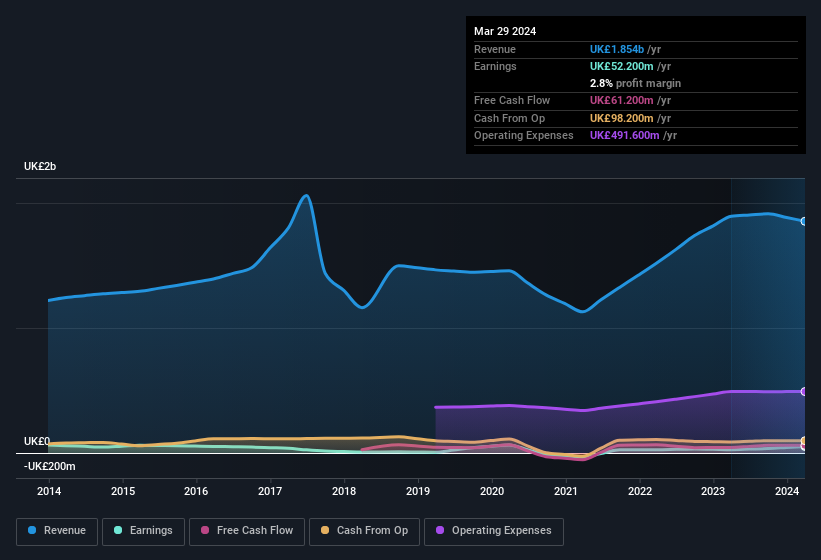Toggle Operating Expenses legend button
Viewport: 821px width, 560px height.
click(494, 531)
